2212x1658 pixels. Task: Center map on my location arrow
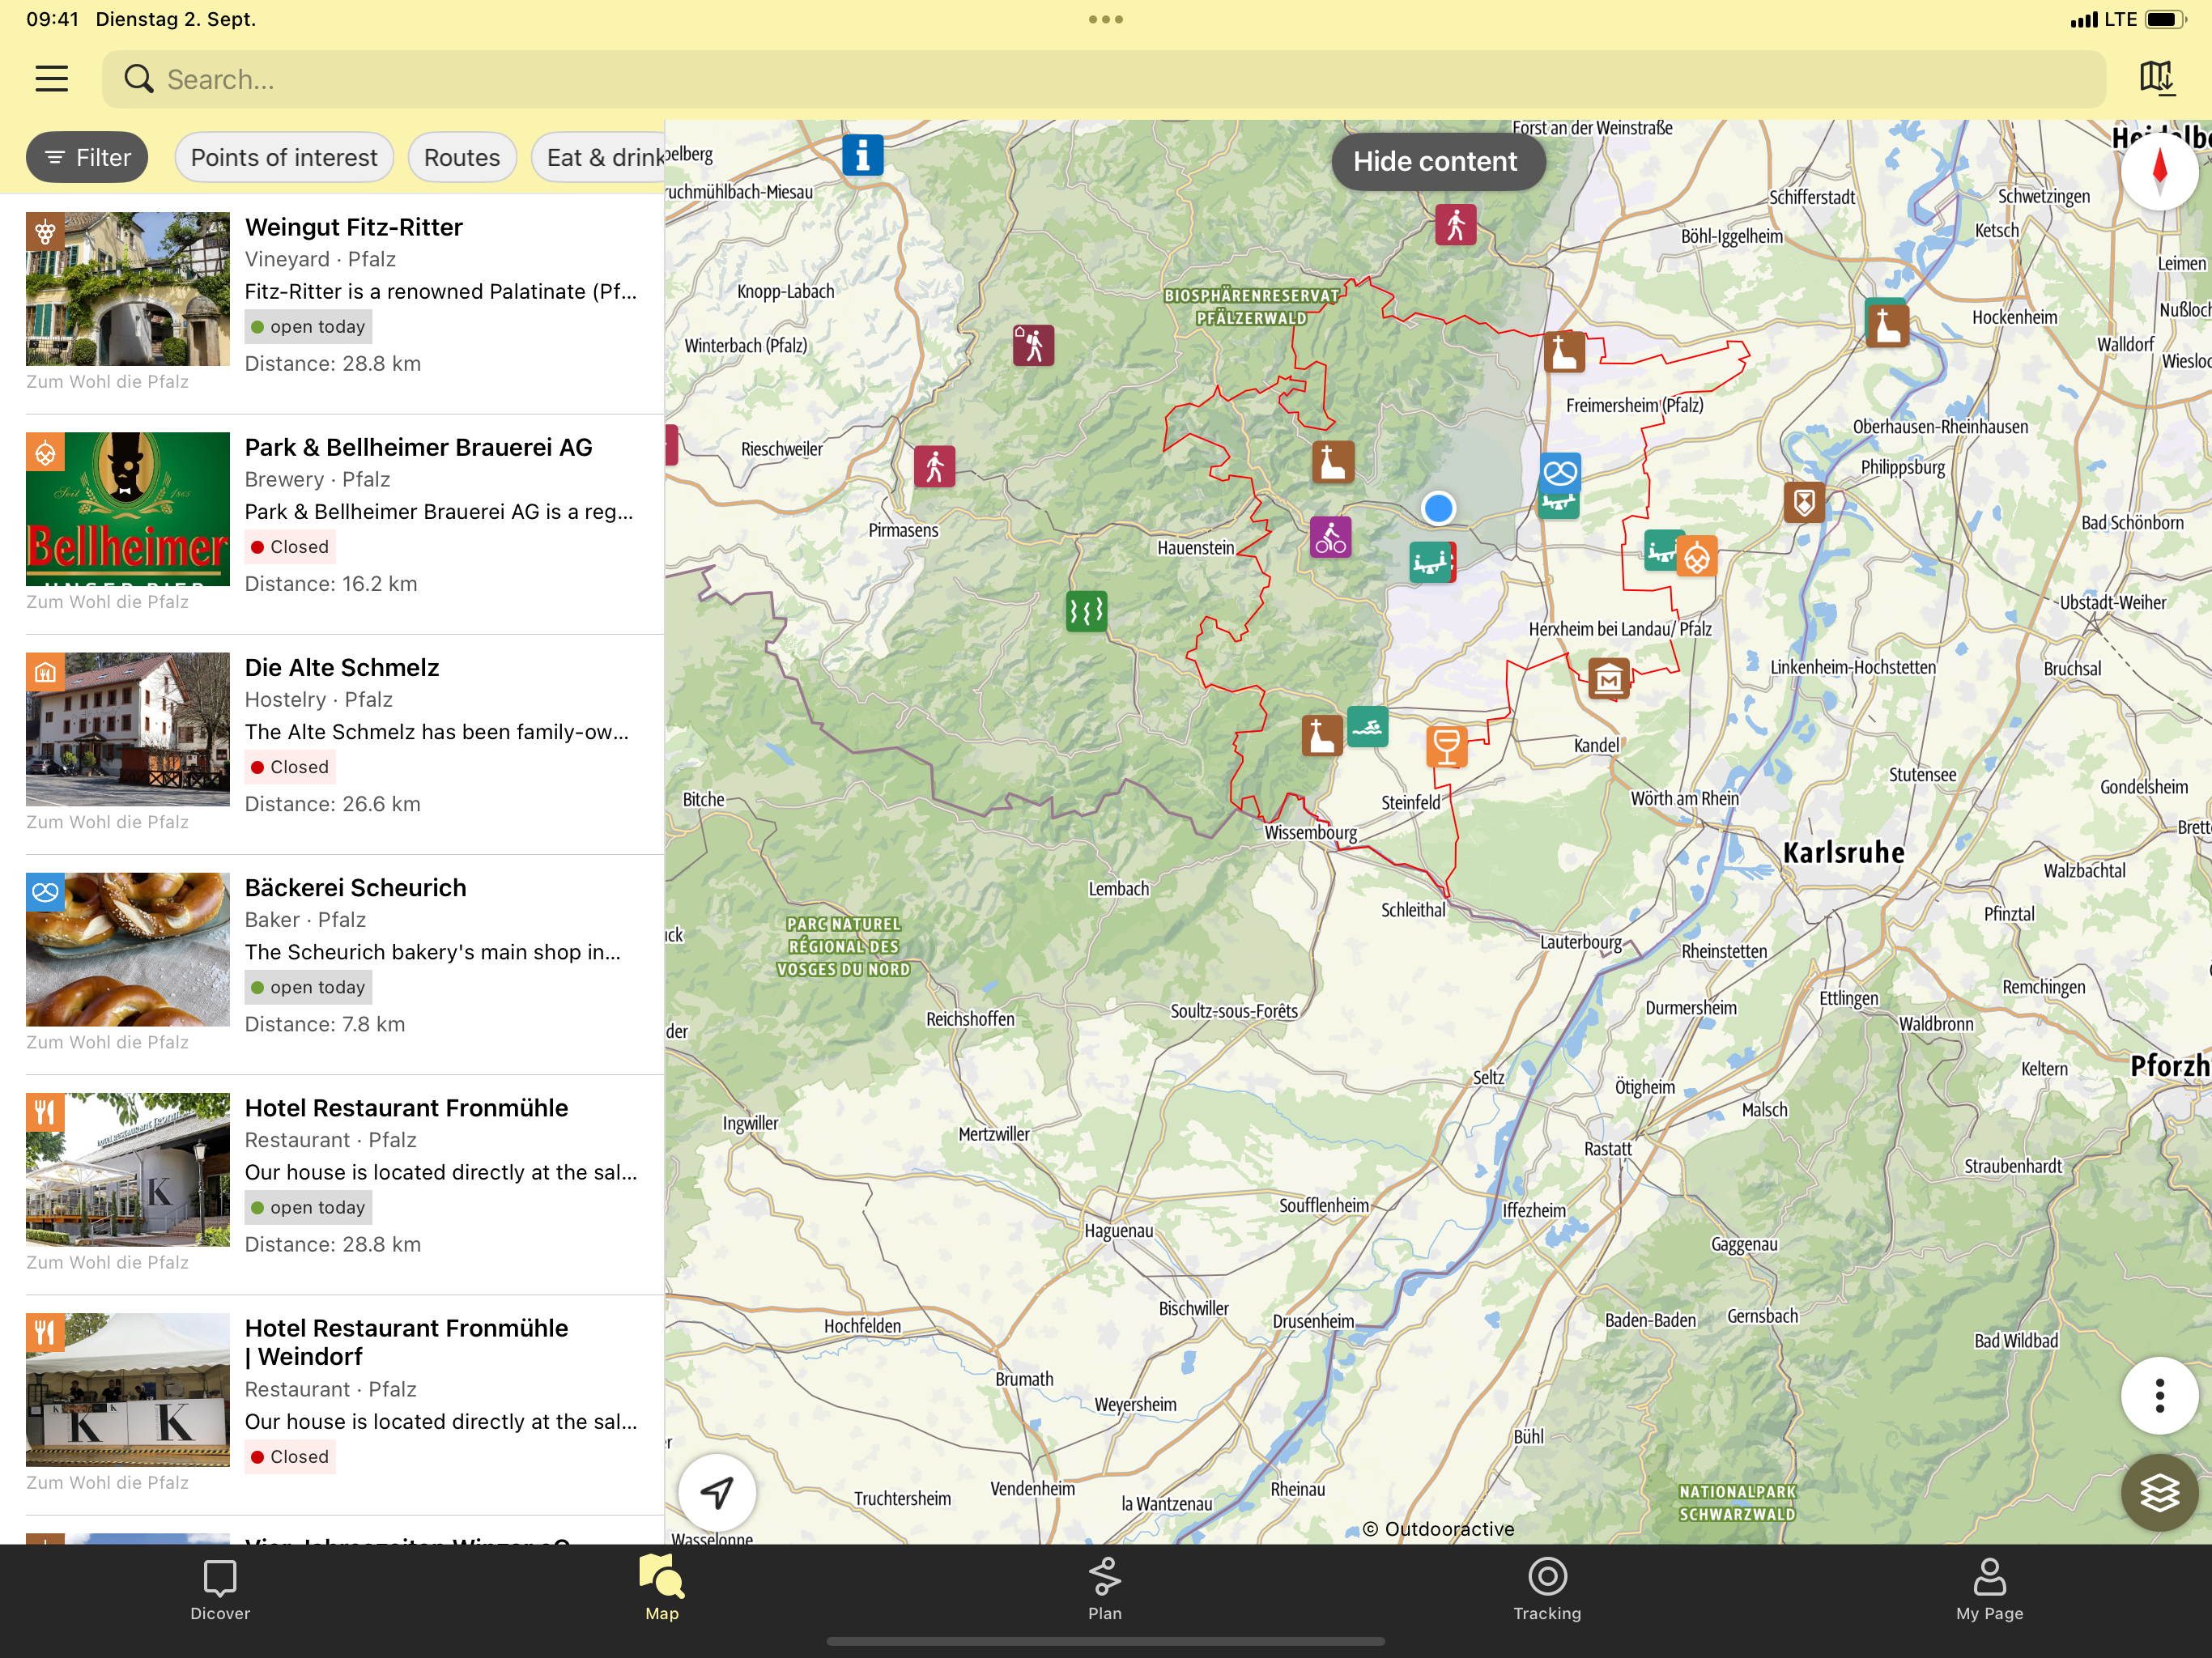(x=717, y=1492)
